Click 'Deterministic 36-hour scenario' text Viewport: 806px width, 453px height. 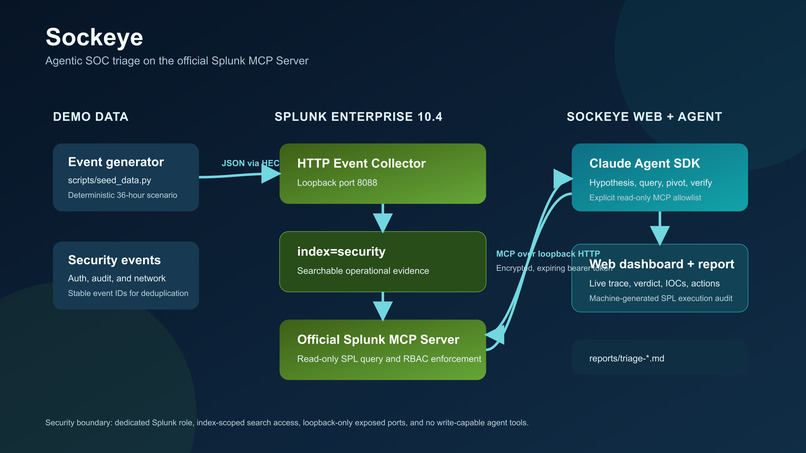click(122, 195)
